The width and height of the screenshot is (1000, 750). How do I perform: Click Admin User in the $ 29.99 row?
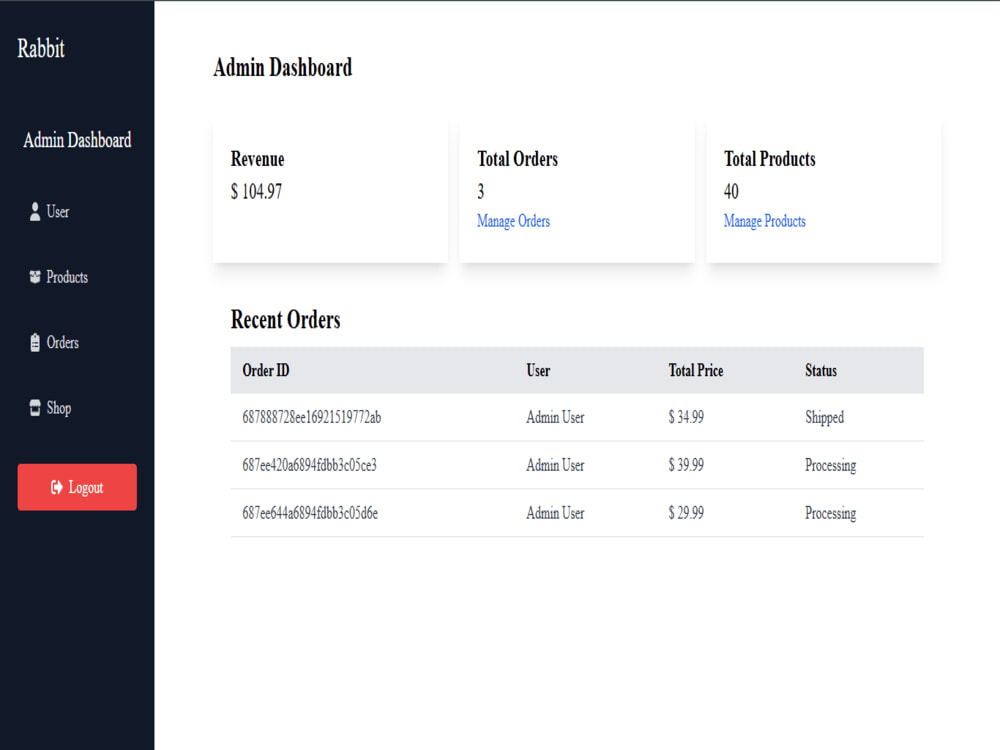click(x=555, y=513)
